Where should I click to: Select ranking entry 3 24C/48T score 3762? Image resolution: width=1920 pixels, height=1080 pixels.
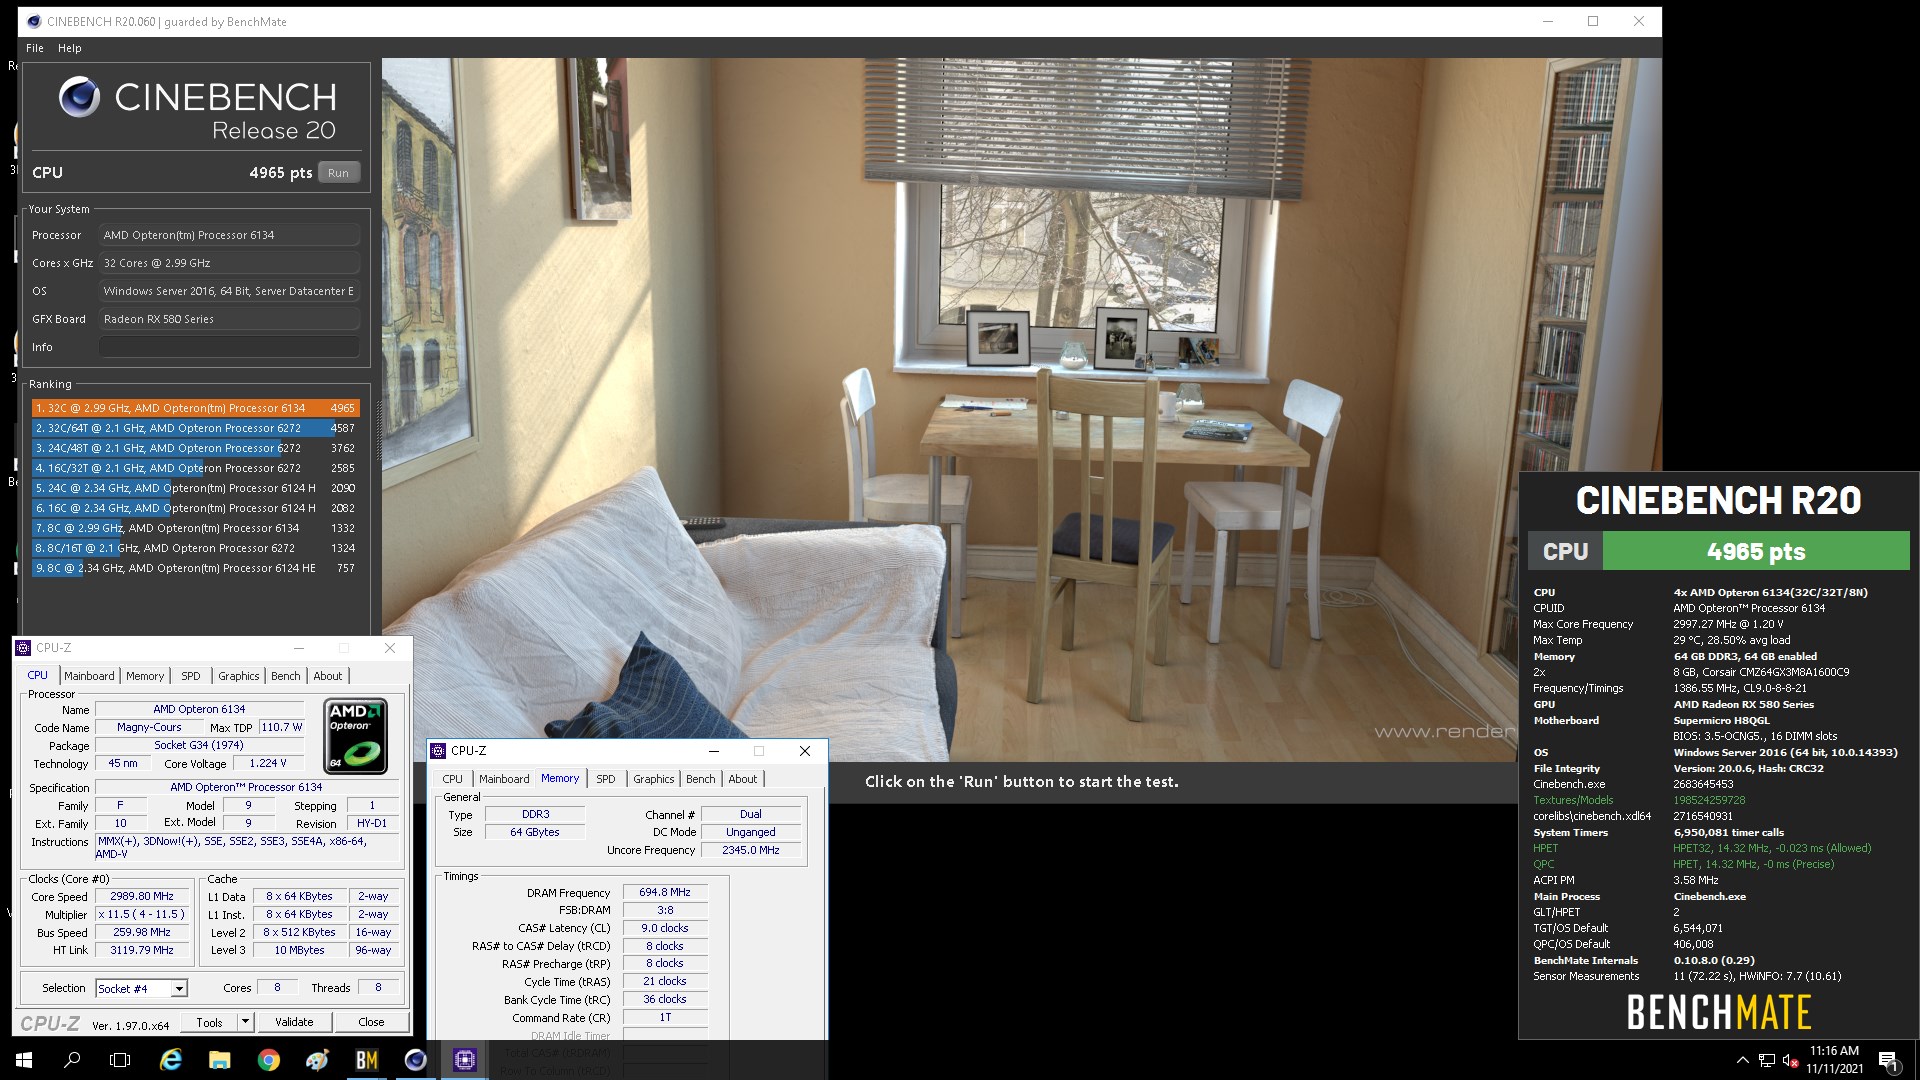point(195,448)
